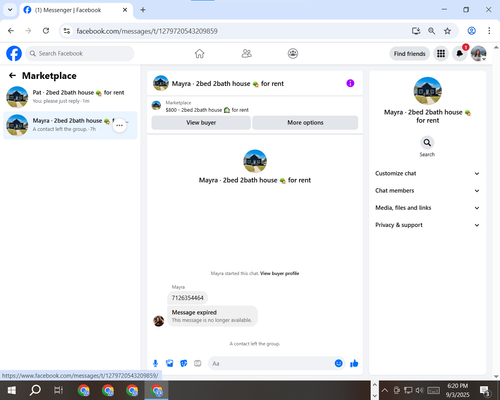Open the Home feed icon
This screenshot has width=500, height=400.
[x=199, y=53]
